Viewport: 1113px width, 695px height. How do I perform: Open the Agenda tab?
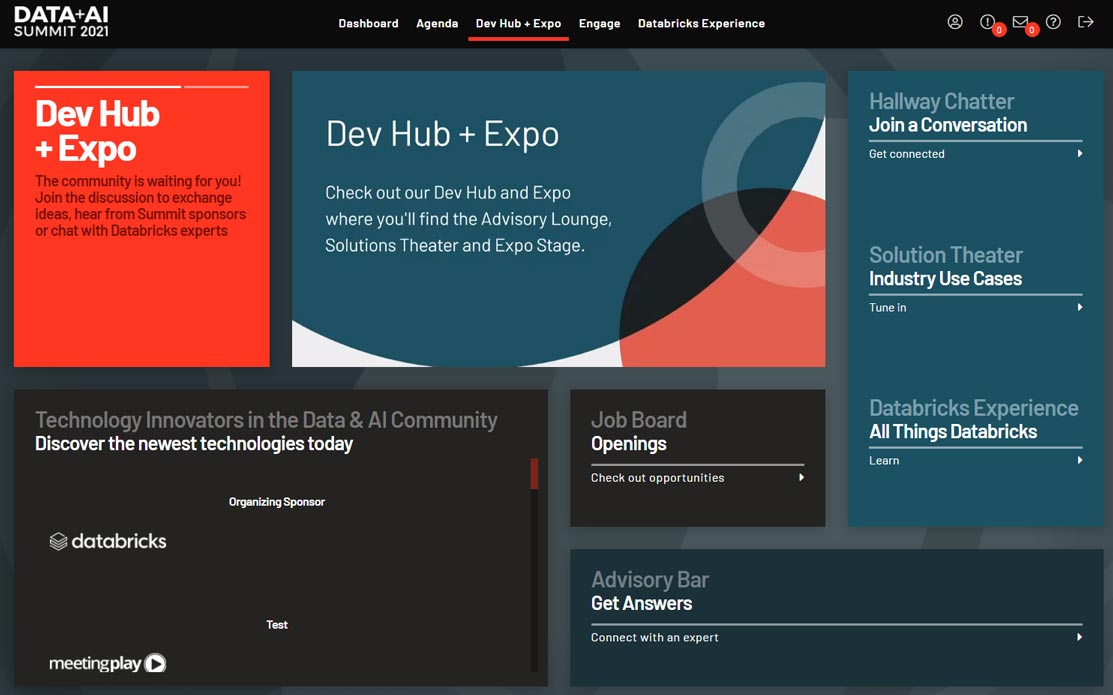pyautogui.click(x=437, y=23)
